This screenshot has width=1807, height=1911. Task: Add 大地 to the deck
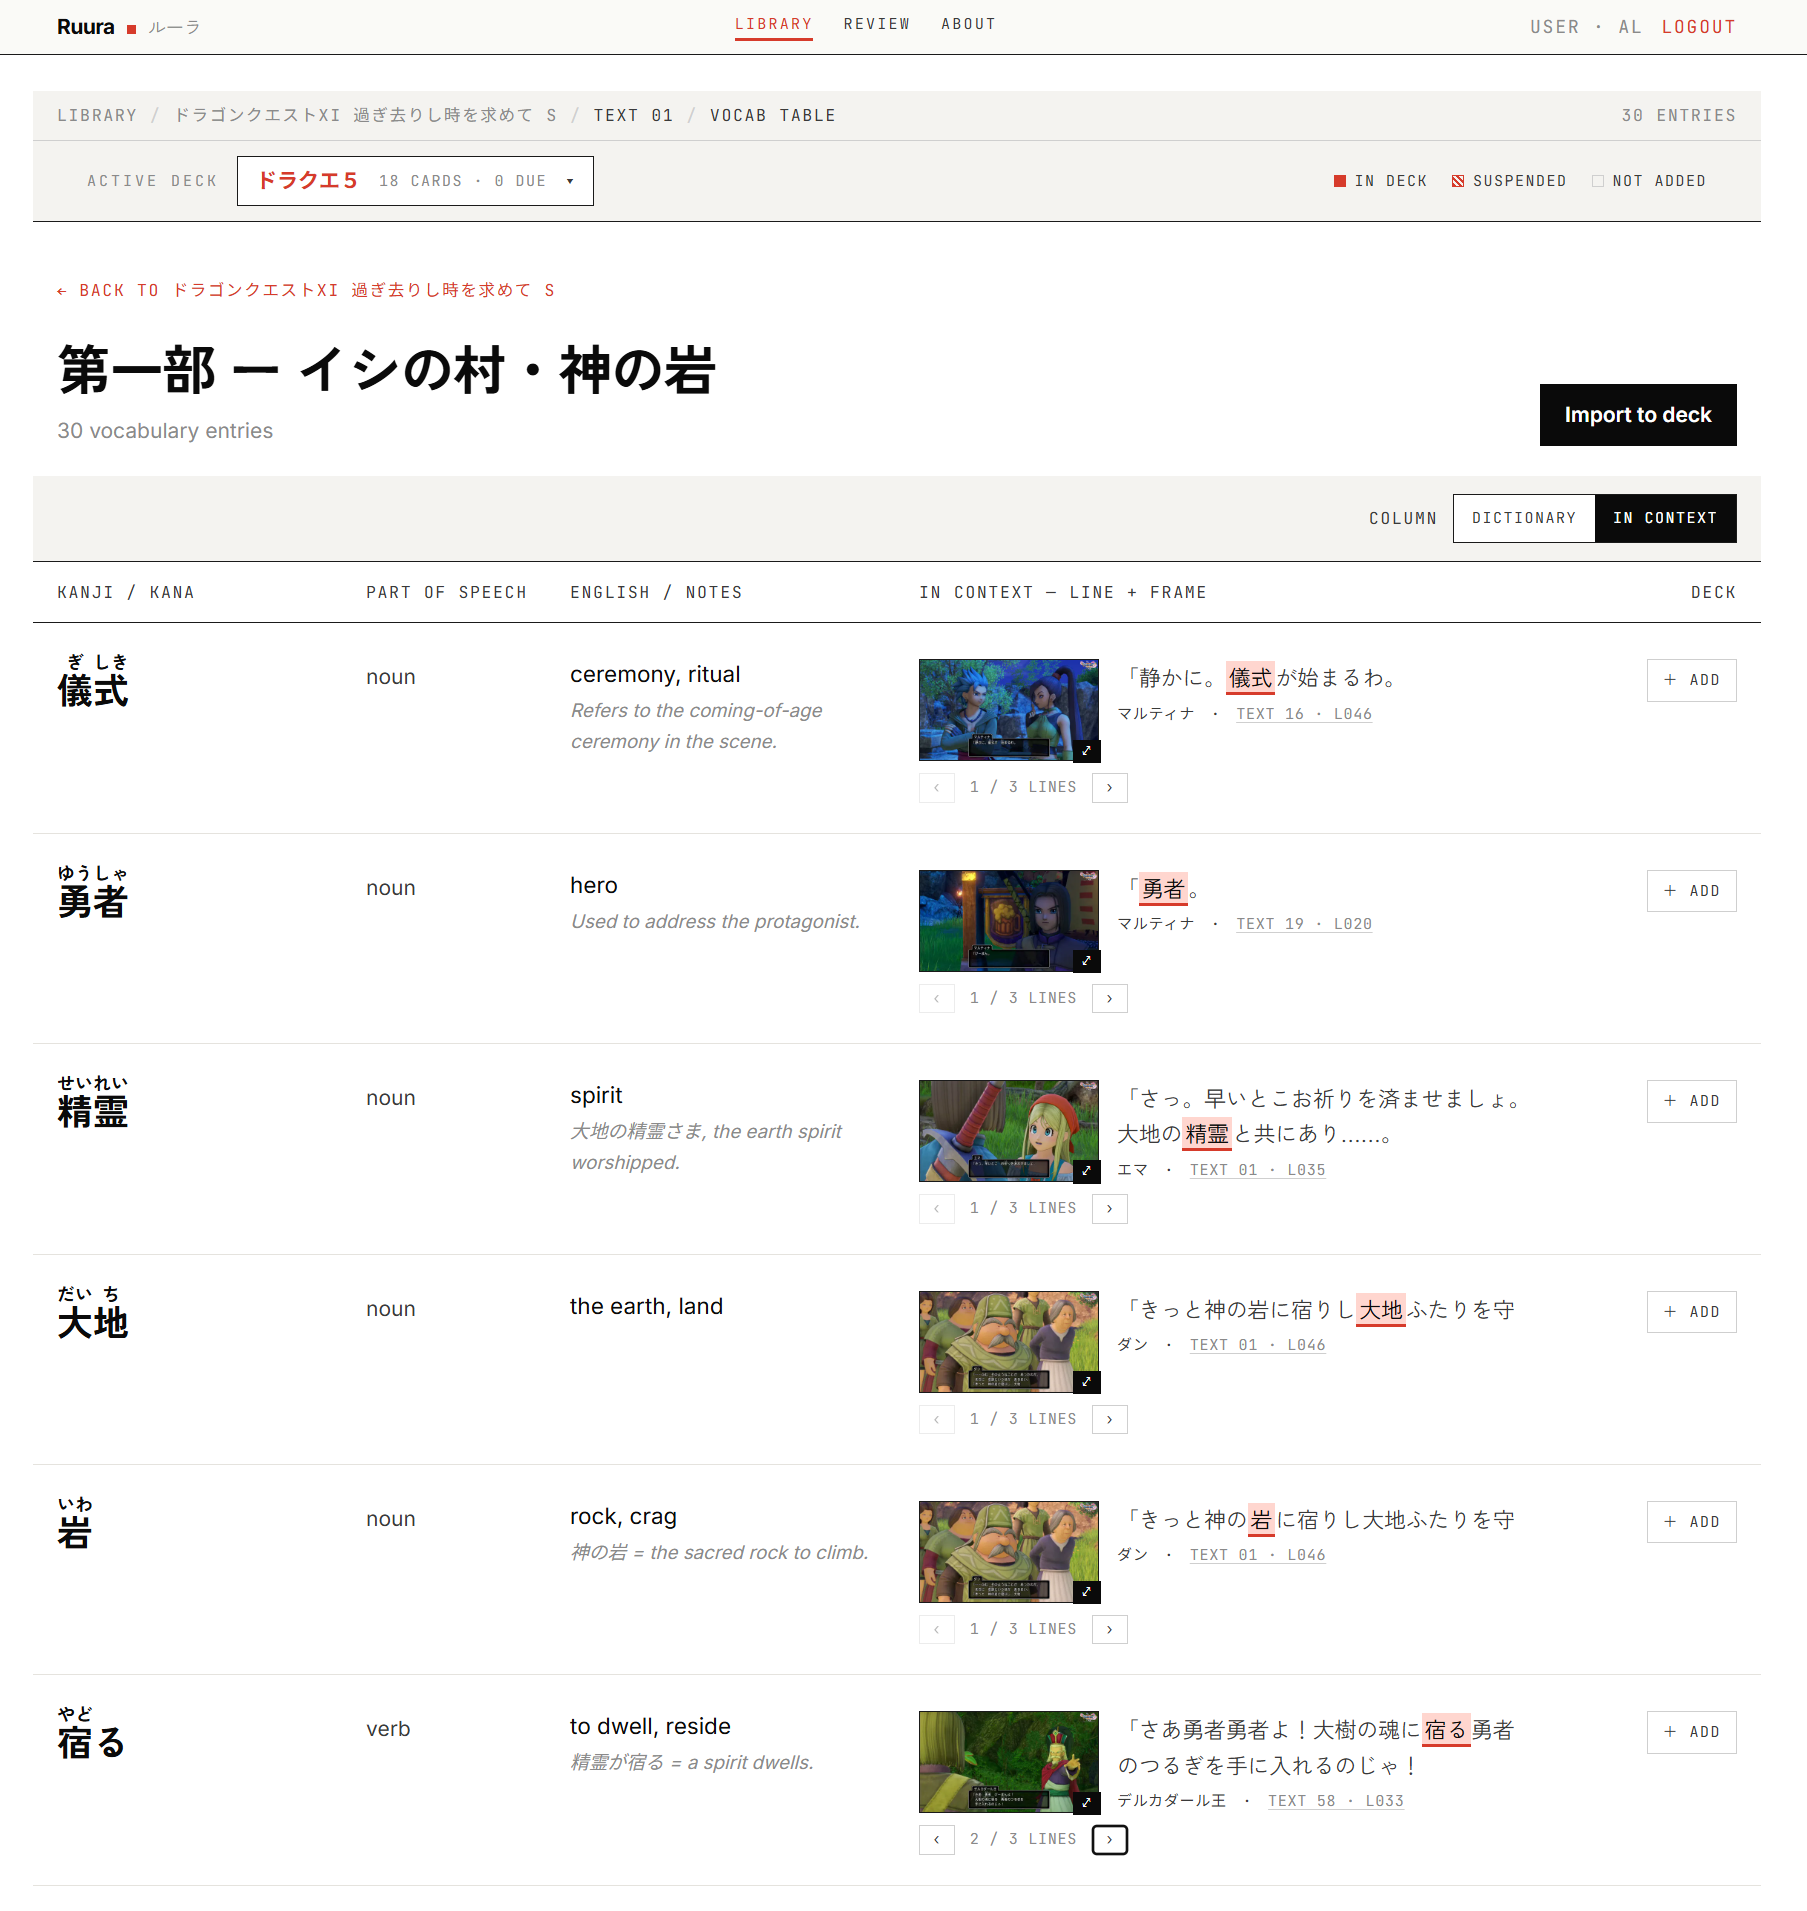(x=1691, y=1312)
